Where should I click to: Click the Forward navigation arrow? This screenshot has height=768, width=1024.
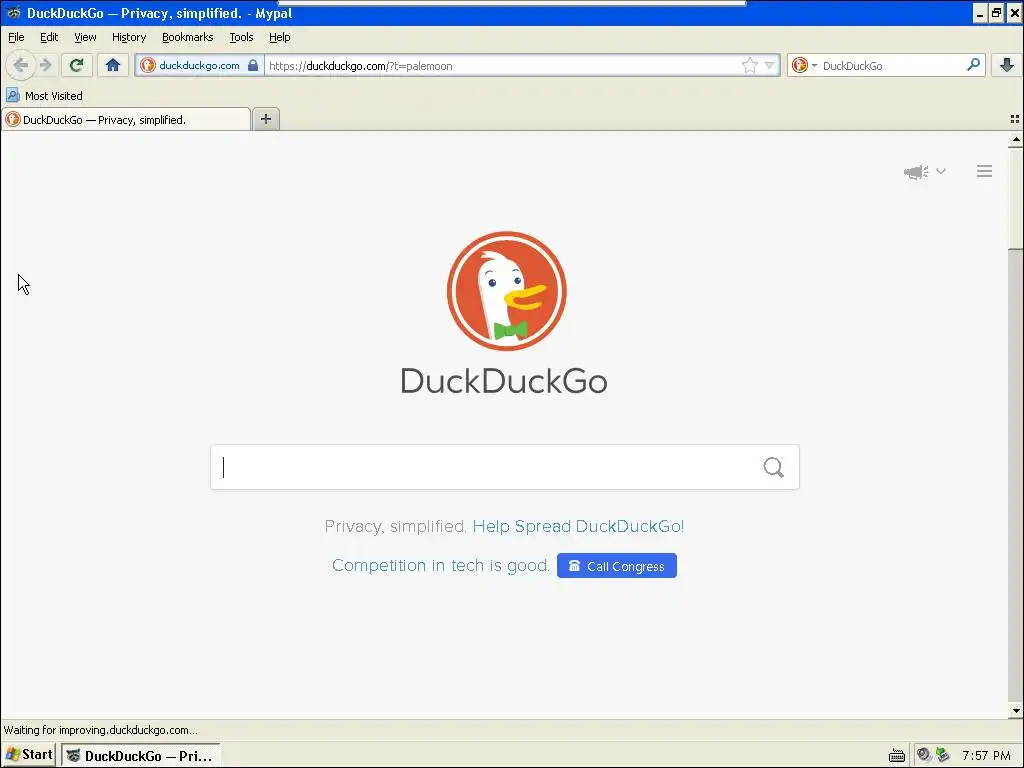[x=45, y=65]
